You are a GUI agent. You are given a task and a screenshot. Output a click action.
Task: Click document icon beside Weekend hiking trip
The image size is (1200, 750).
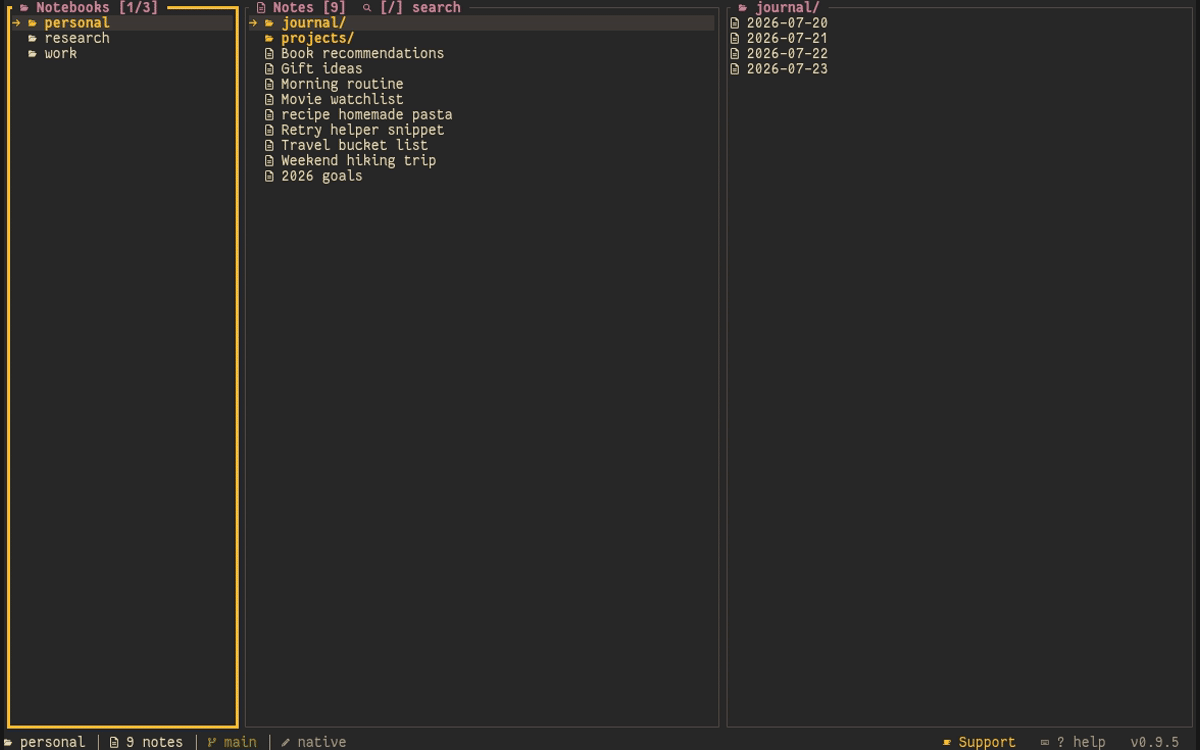(269, 160)
